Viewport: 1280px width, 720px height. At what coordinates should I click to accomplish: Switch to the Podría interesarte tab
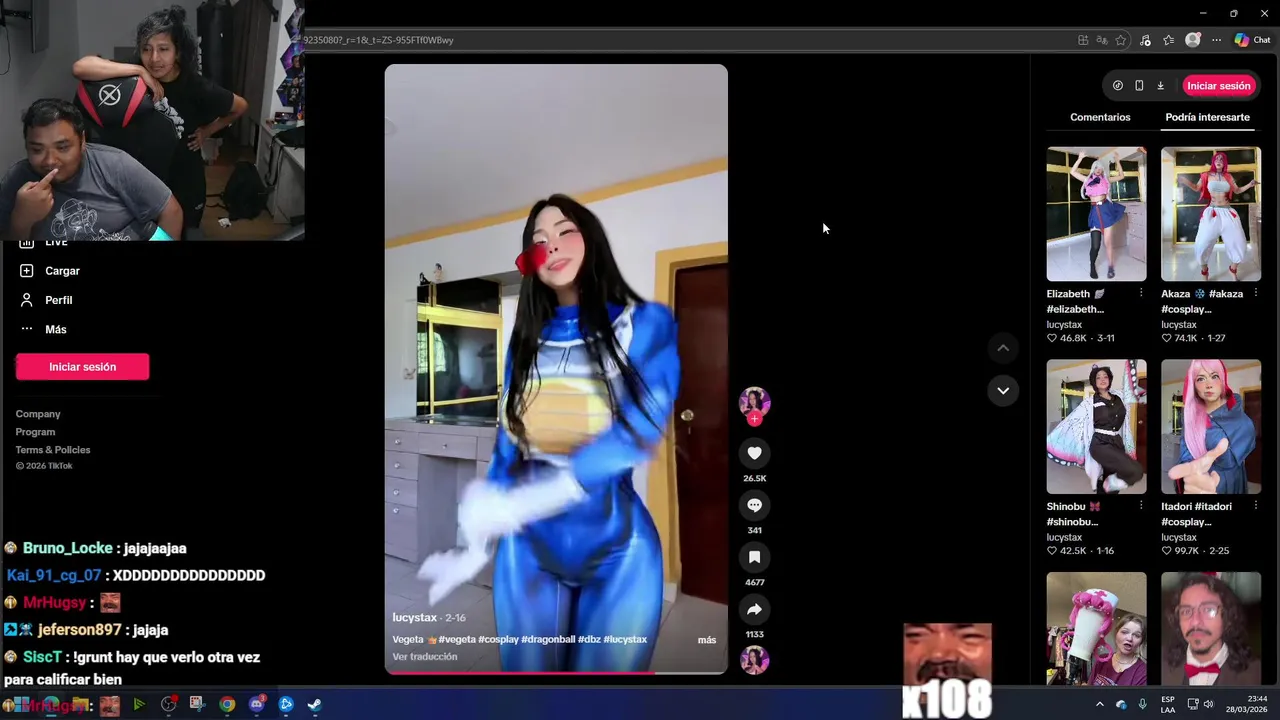coord(1207,117)
